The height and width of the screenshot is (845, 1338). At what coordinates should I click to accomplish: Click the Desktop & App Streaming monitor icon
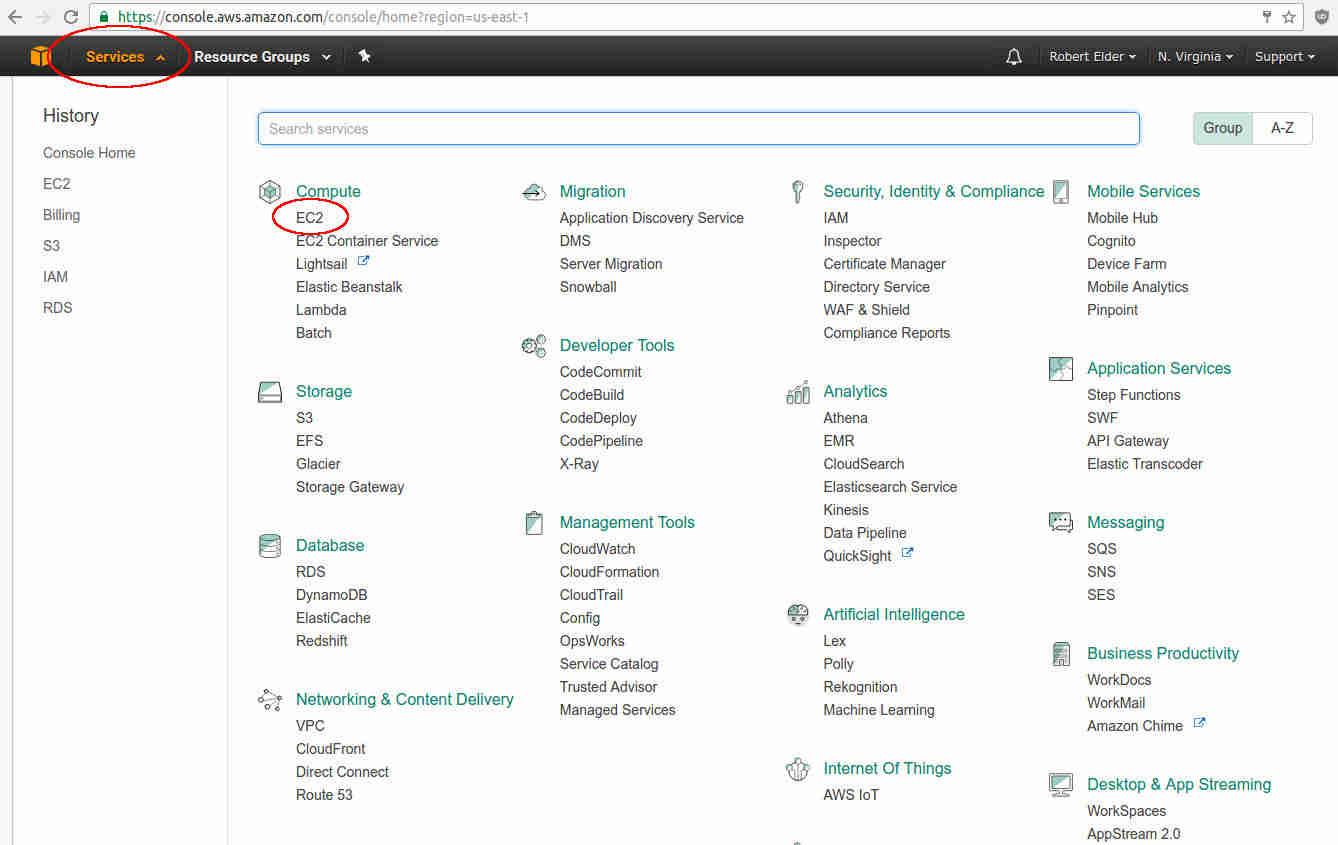click(1061, 785)
